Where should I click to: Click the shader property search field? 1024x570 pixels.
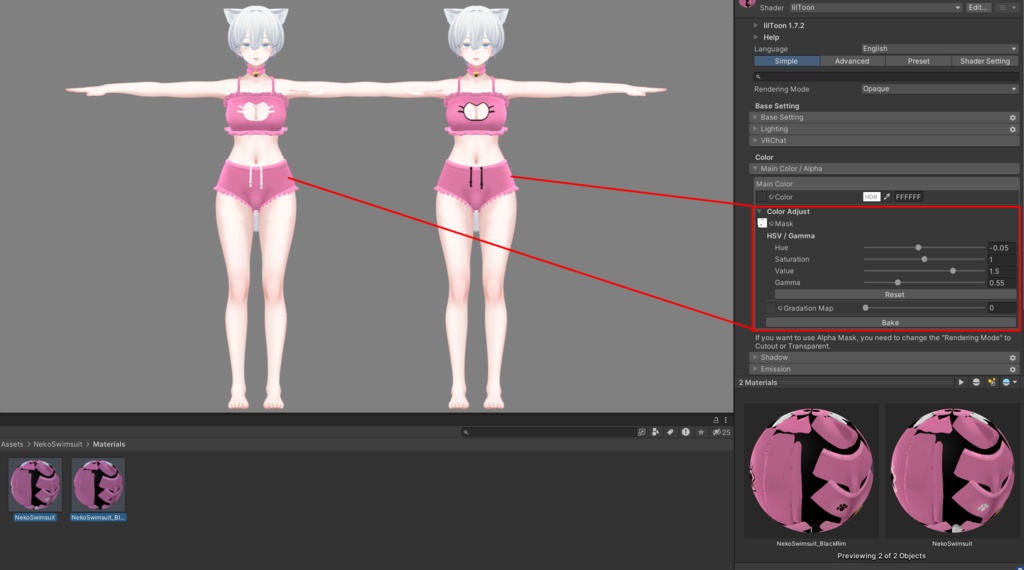pyautogui.click(x=886, y=76)
